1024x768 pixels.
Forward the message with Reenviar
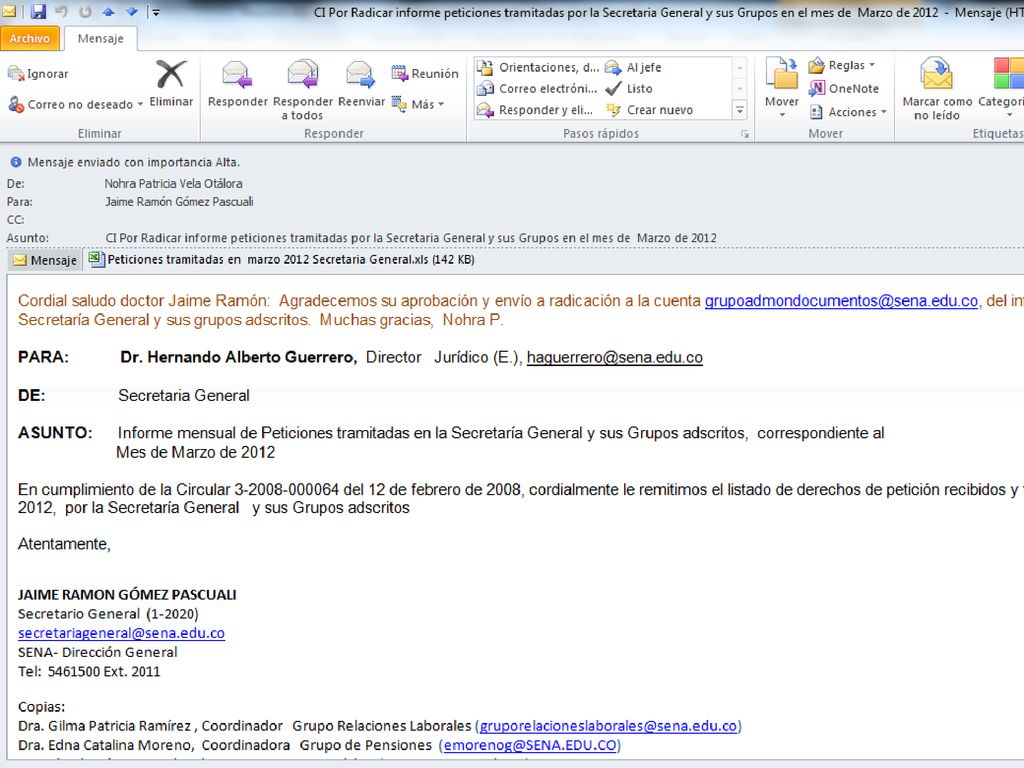[361, 84]
